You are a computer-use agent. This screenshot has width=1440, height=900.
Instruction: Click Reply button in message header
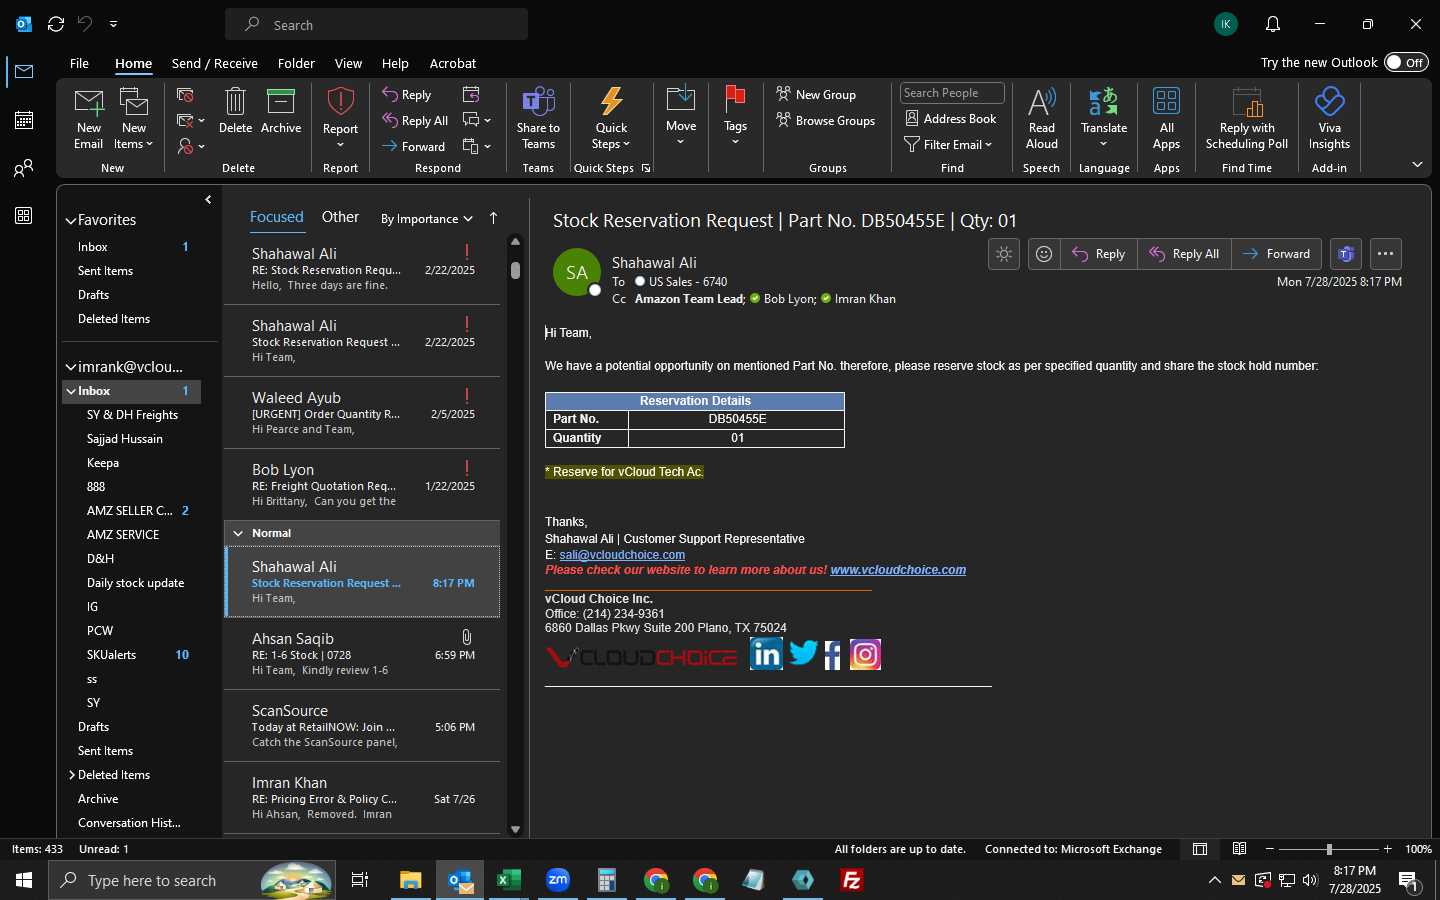point(1099,254)
